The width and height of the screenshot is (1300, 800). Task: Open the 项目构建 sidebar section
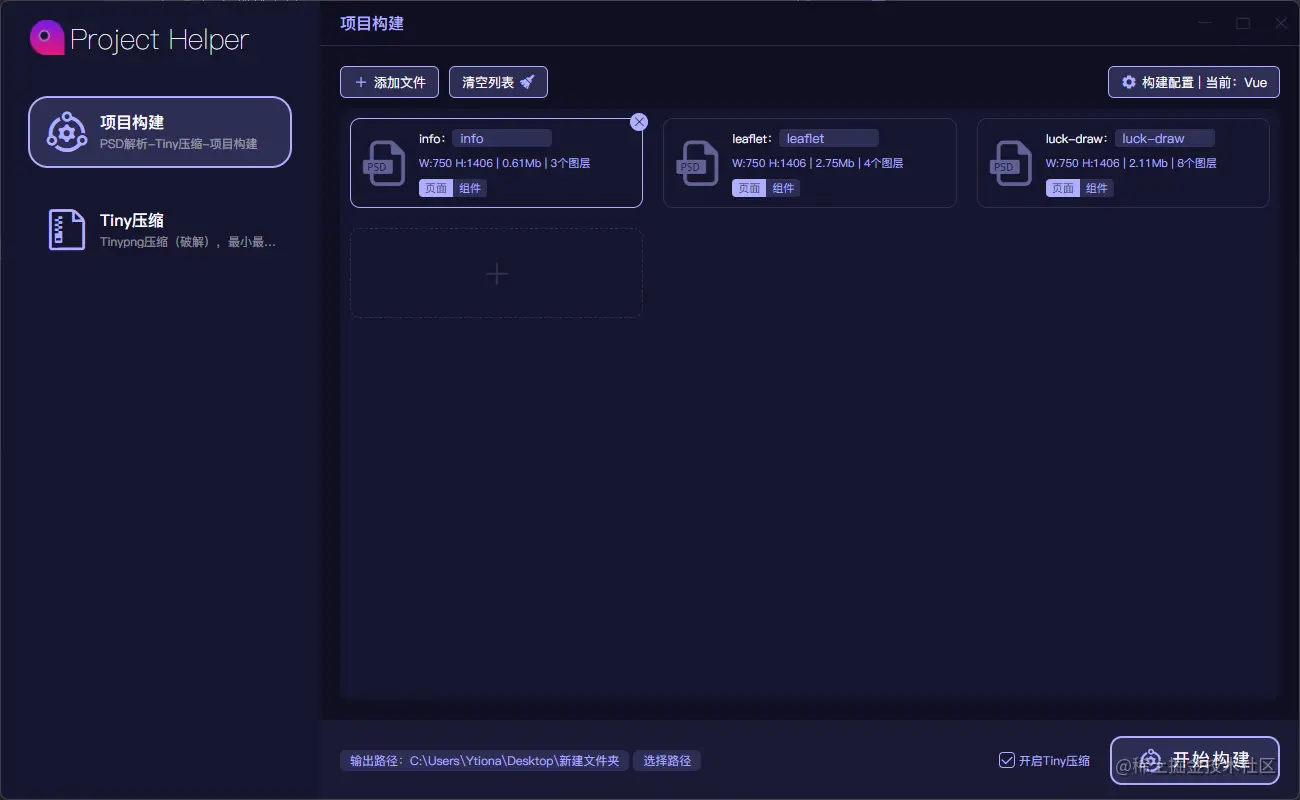pyautogui.click(x=160, y=132)
